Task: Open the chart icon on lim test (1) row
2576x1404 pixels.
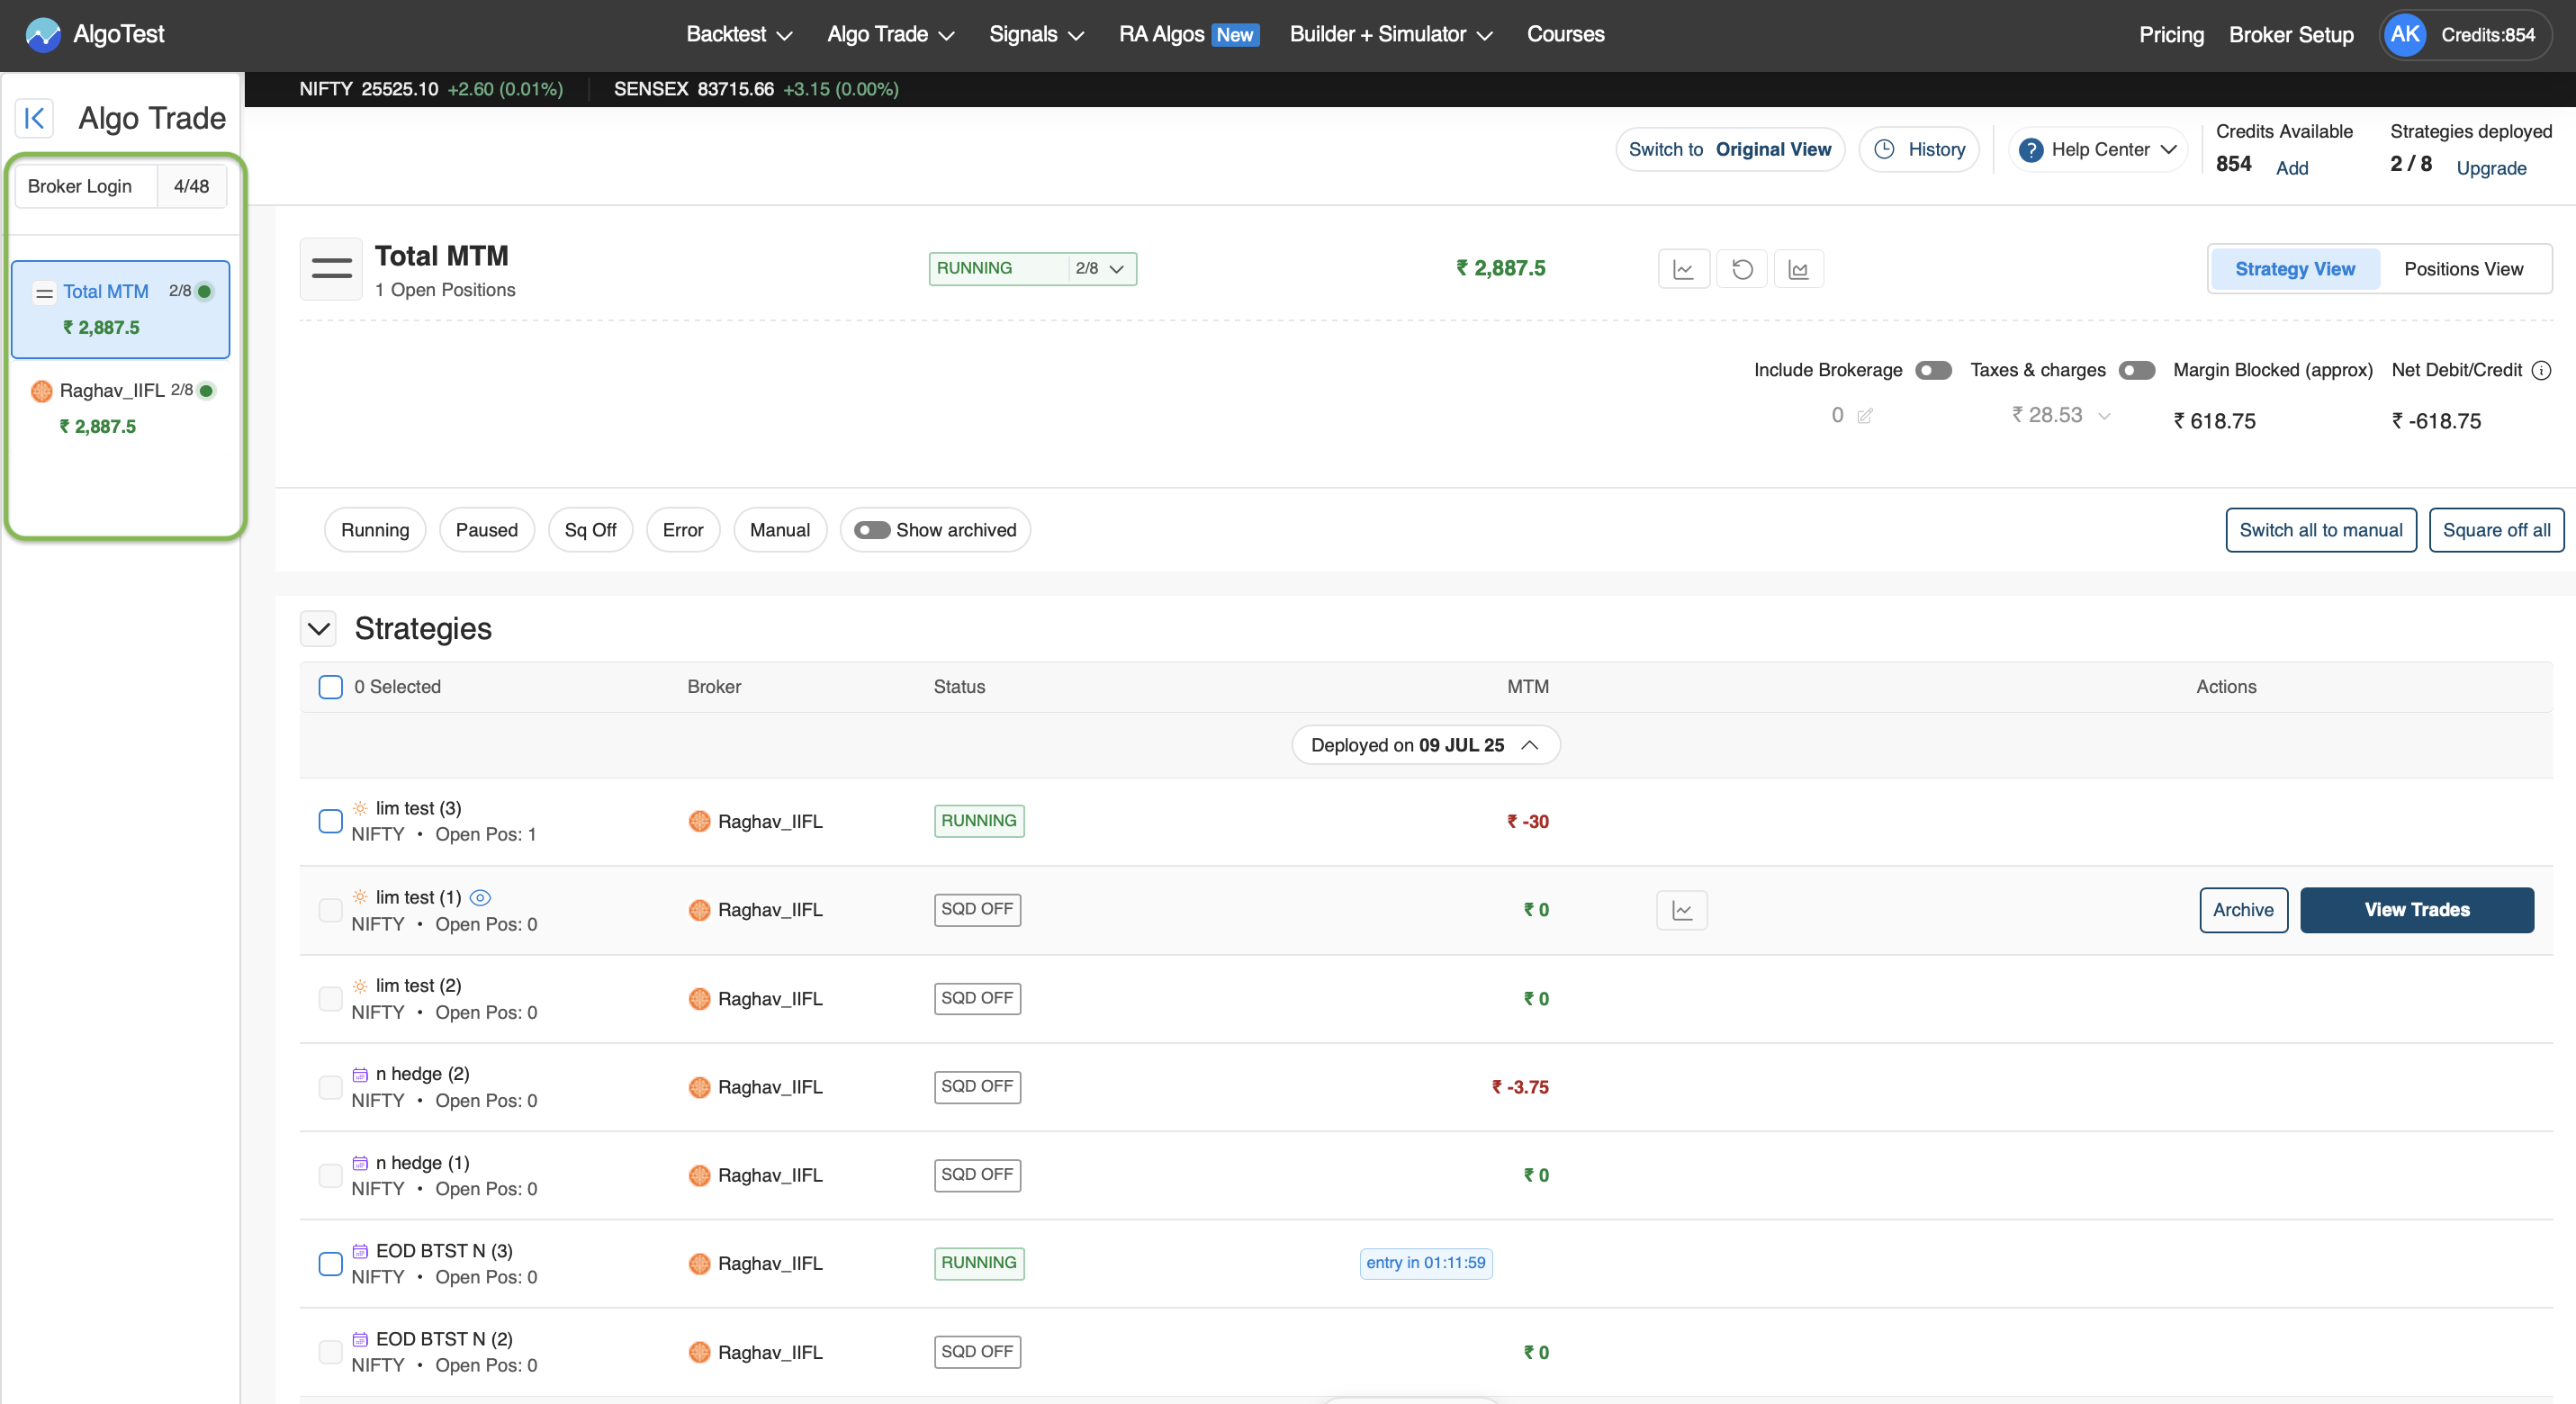Action: (1682, 910)
